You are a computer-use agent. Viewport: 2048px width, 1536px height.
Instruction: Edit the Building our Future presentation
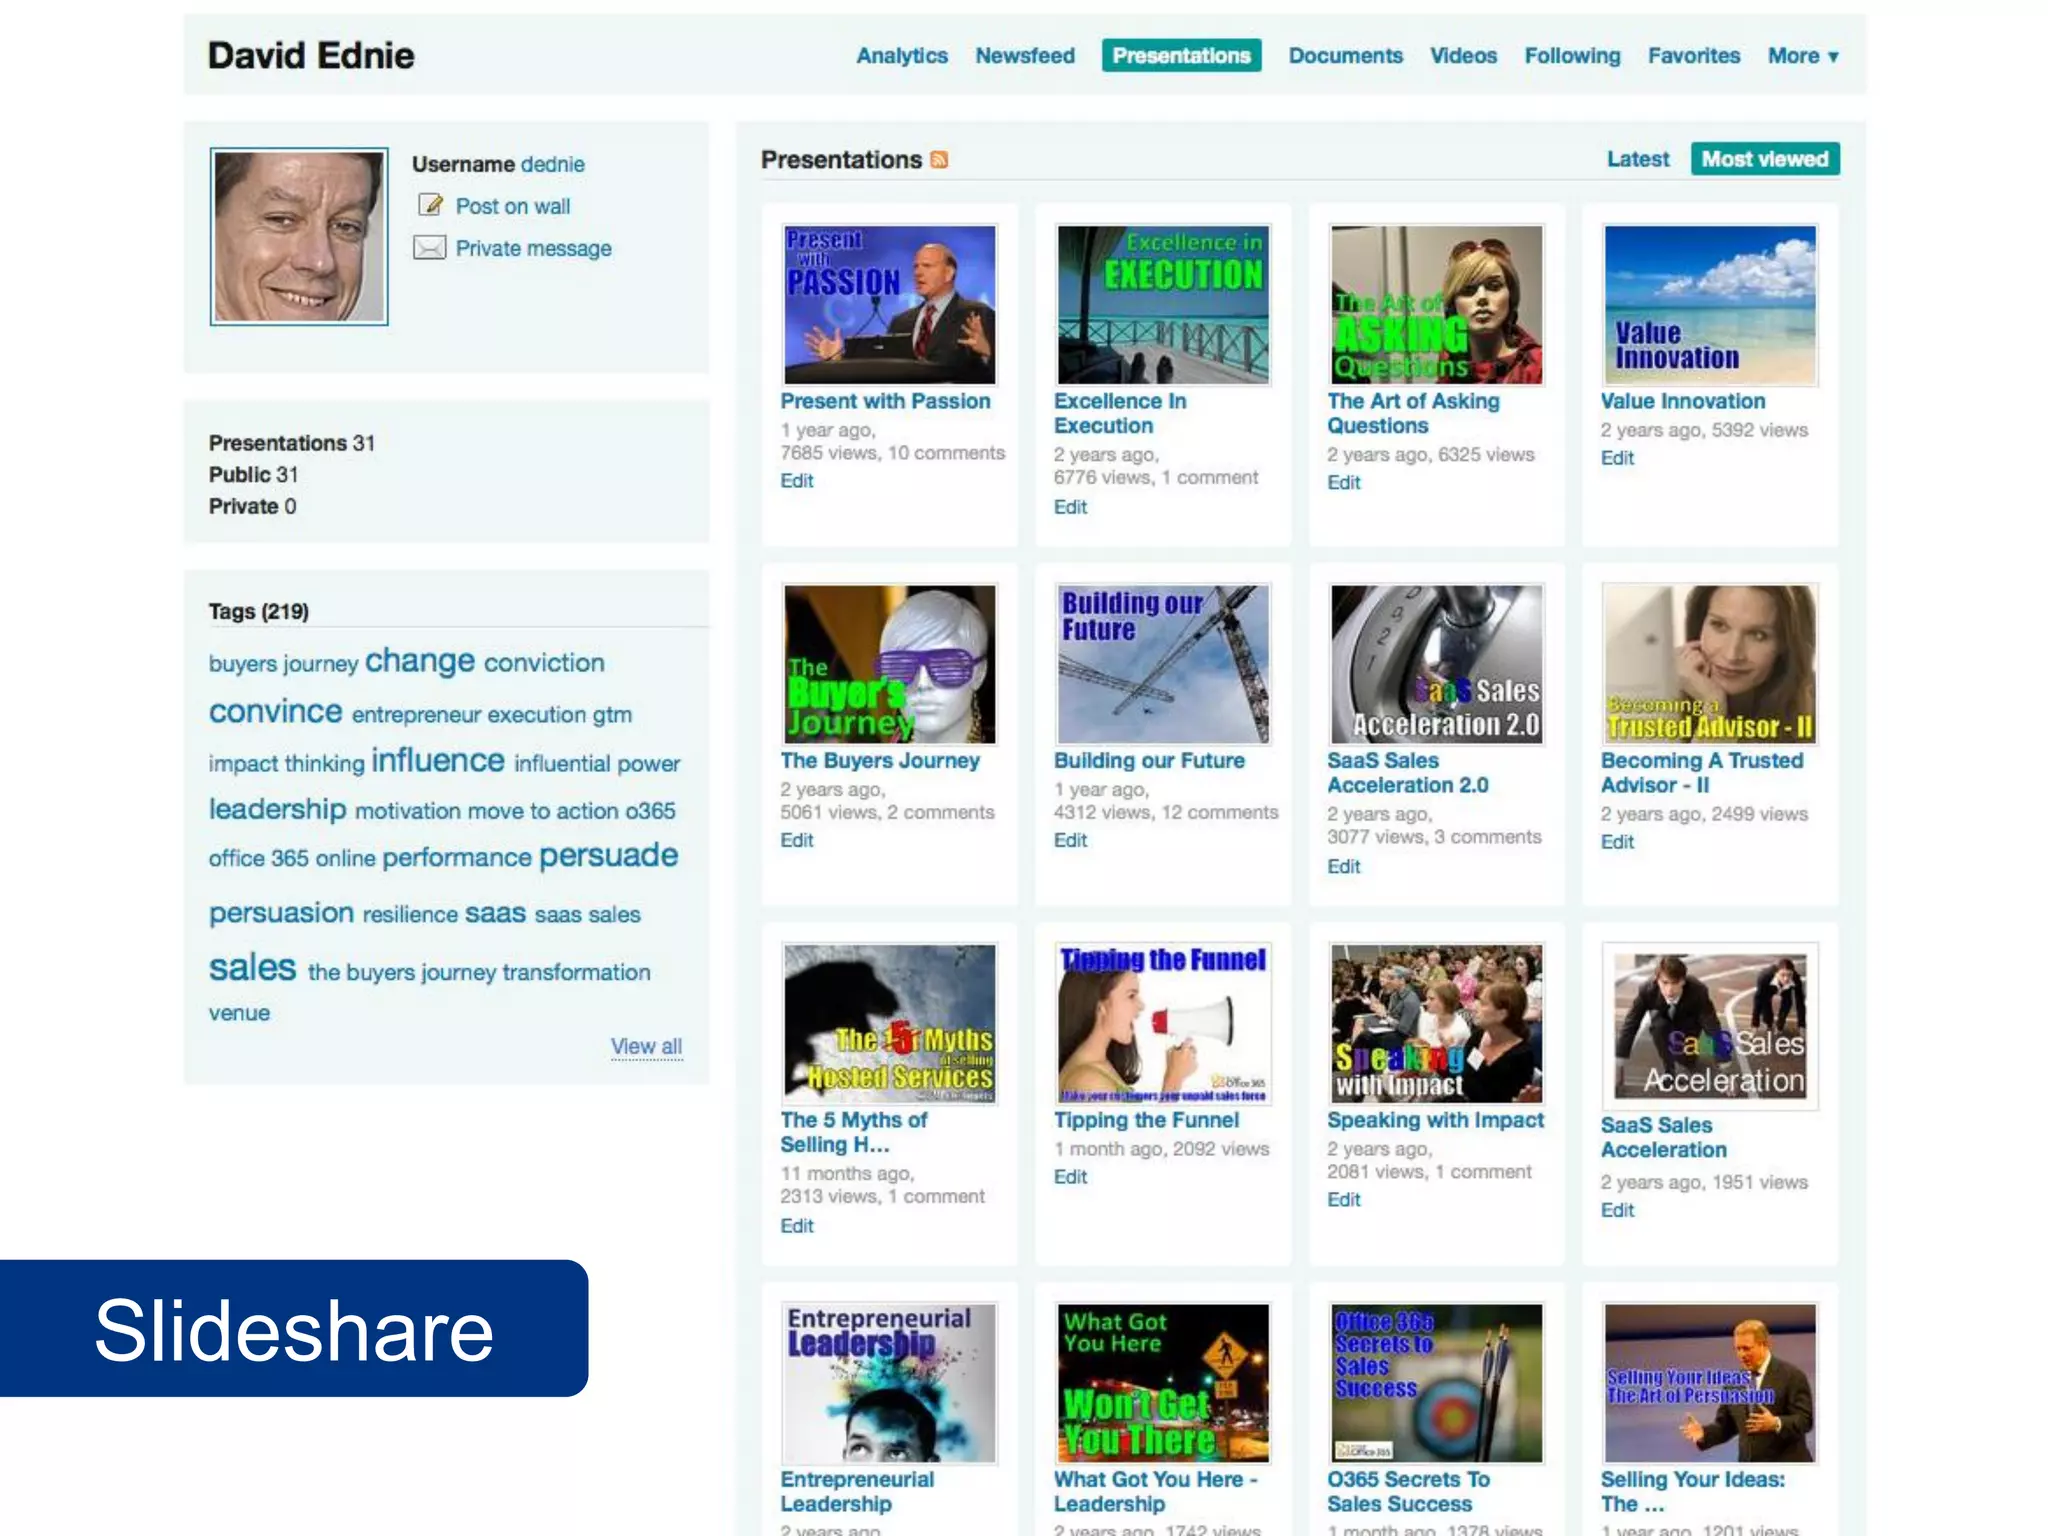point(1070,841)
